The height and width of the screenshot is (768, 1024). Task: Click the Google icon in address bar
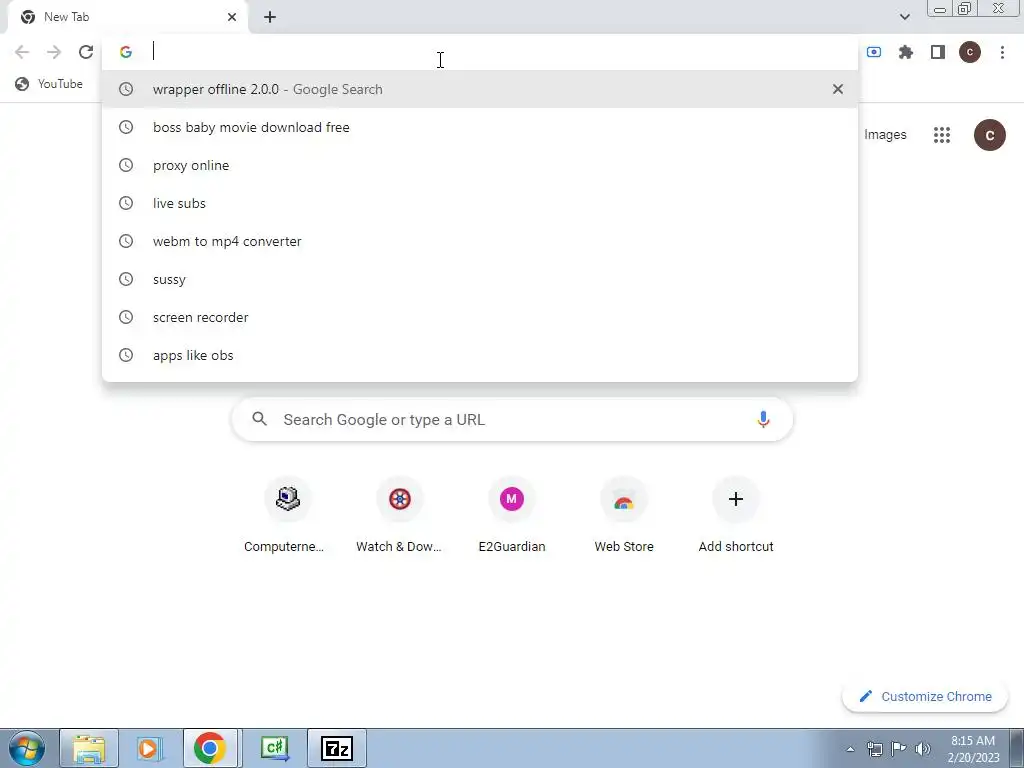(126, 52)
